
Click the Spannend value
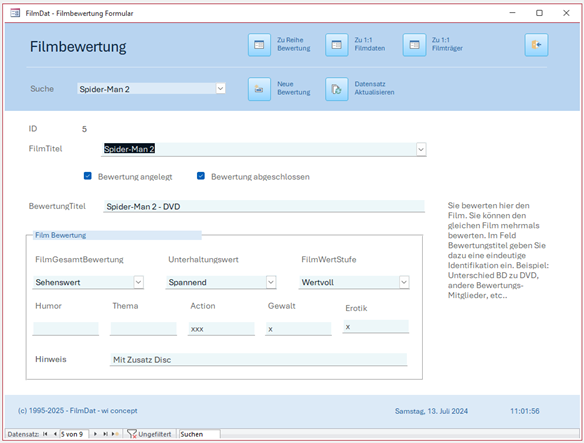pyautogui.click(x=187, y=282)
